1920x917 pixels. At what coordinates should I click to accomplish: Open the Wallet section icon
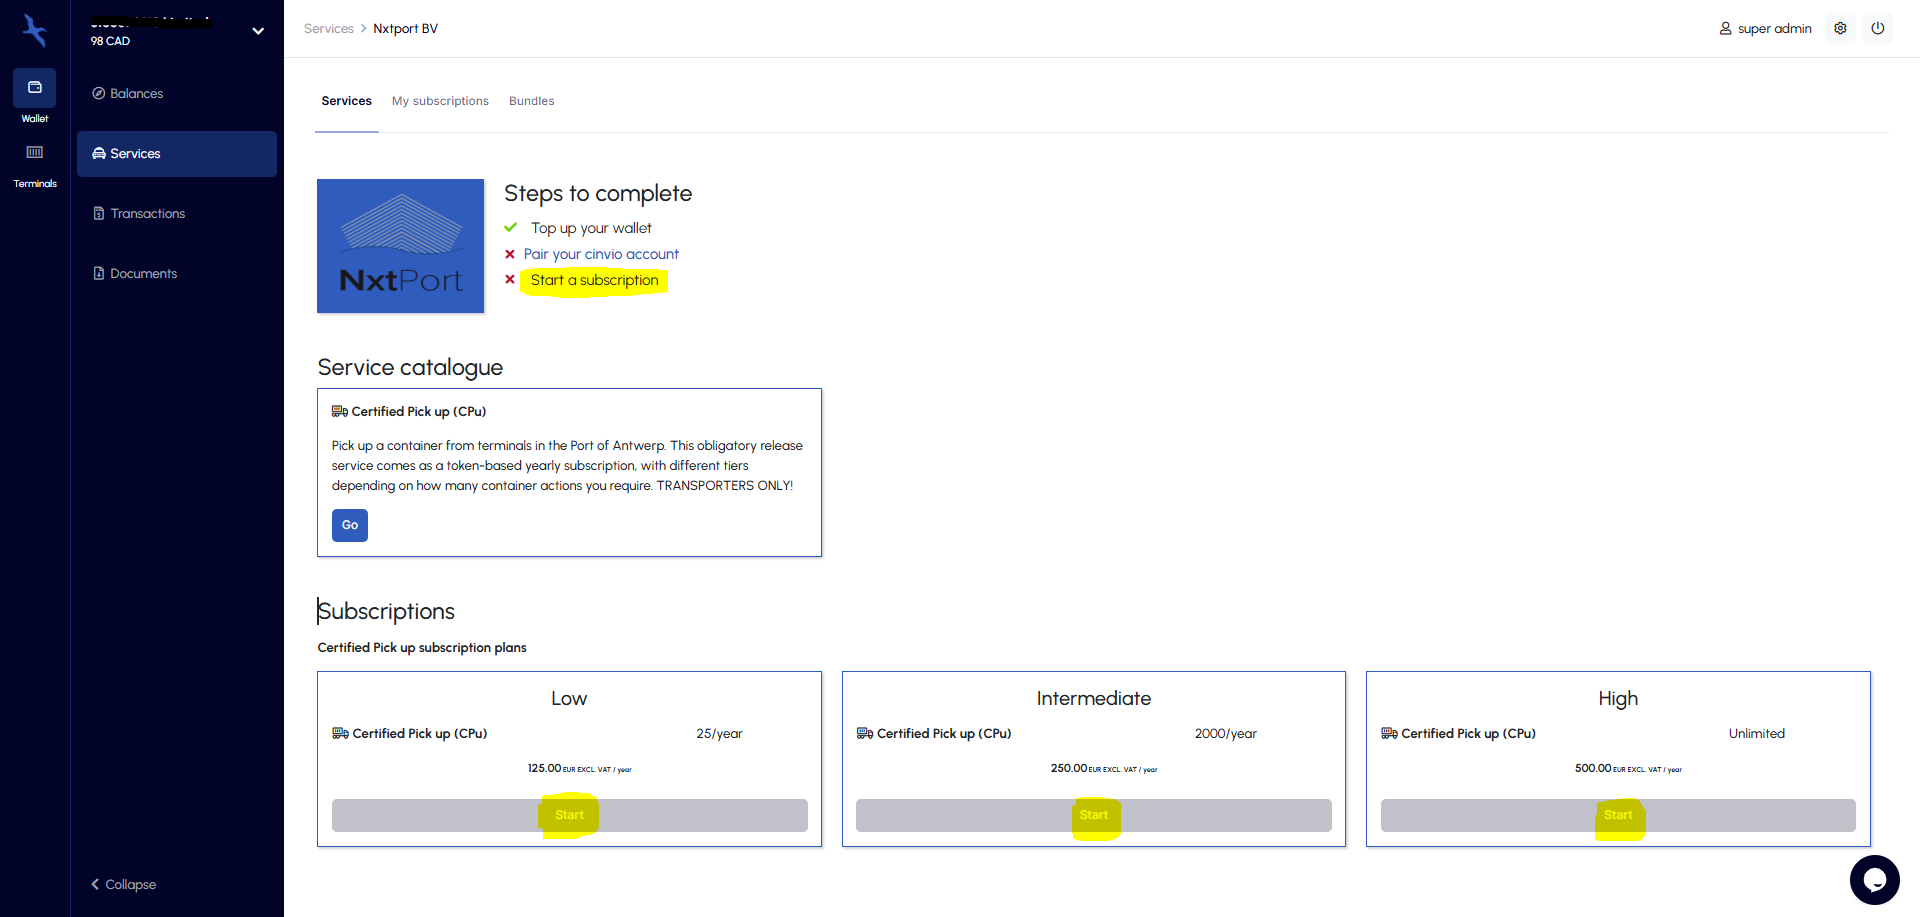[x=35, y=88]
